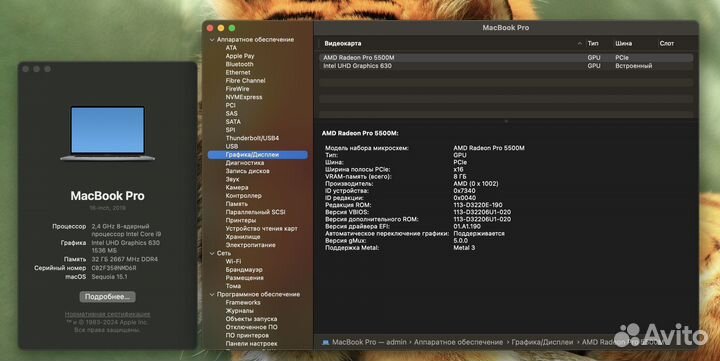720x361 pixels.
Task: Select Звук in the sidebar
Action: tap(232, 180)
